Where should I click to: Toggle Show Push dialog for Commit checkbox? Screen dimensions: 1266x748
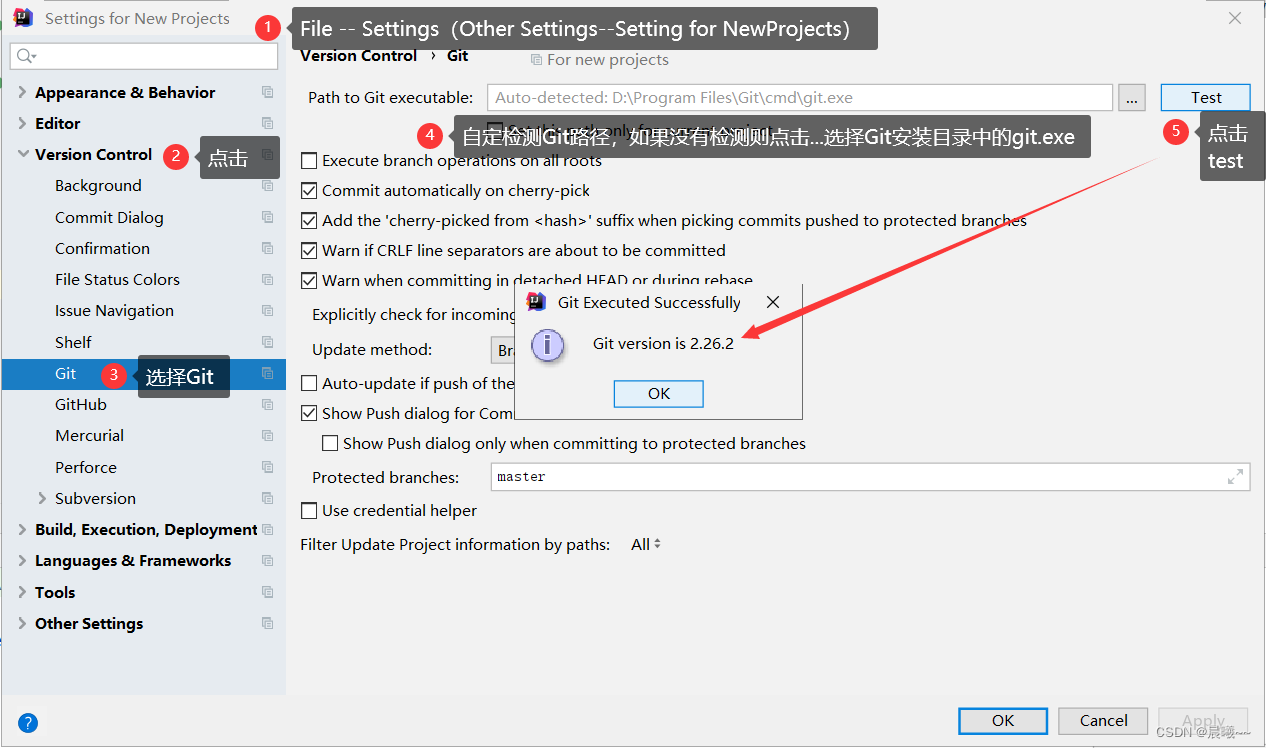309,413
